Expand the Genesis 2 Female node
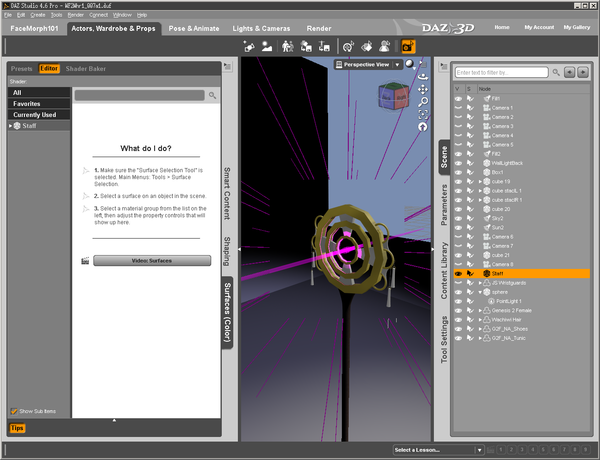600x460 pixels. tap(480, 310)
